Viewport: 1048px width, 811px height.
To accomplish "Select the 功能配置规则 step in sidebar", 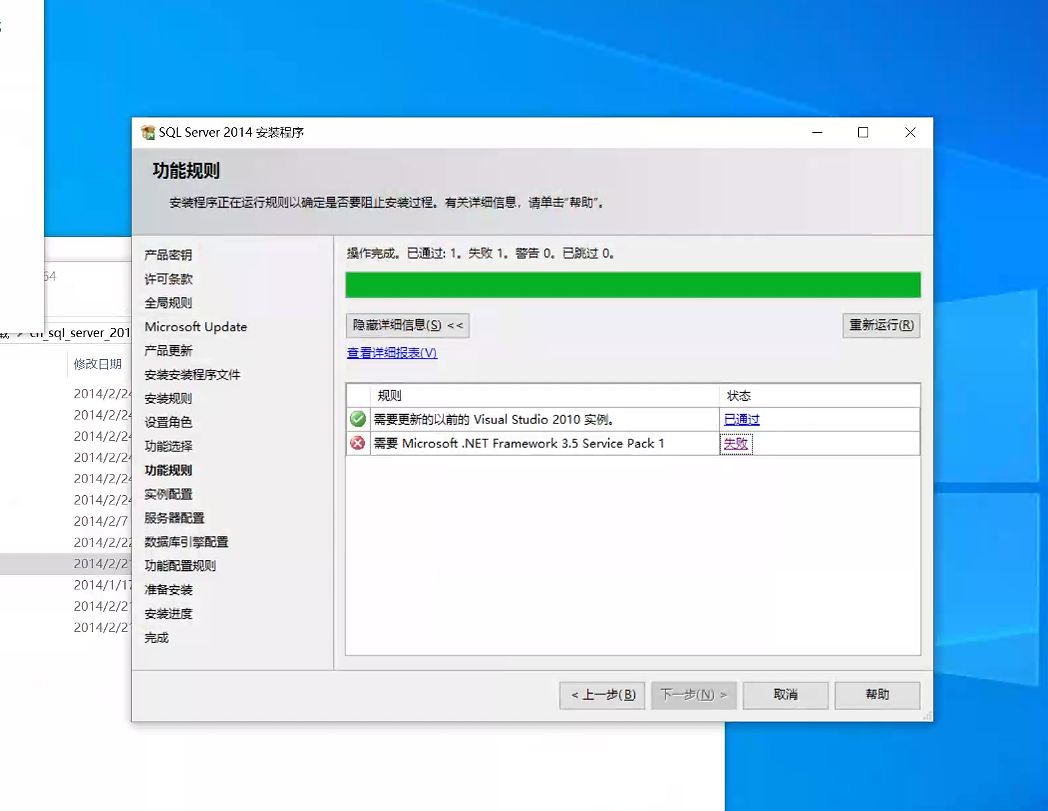I will (180, 566).
